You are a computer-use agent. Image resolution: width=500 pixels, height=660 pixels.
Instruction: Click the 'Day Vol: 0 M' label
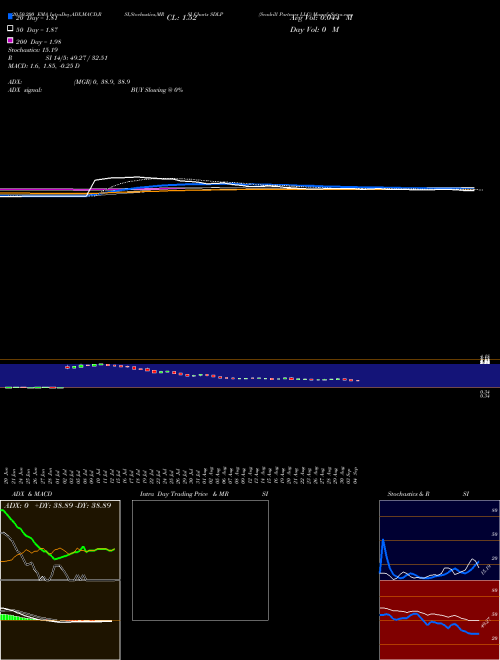314,29
